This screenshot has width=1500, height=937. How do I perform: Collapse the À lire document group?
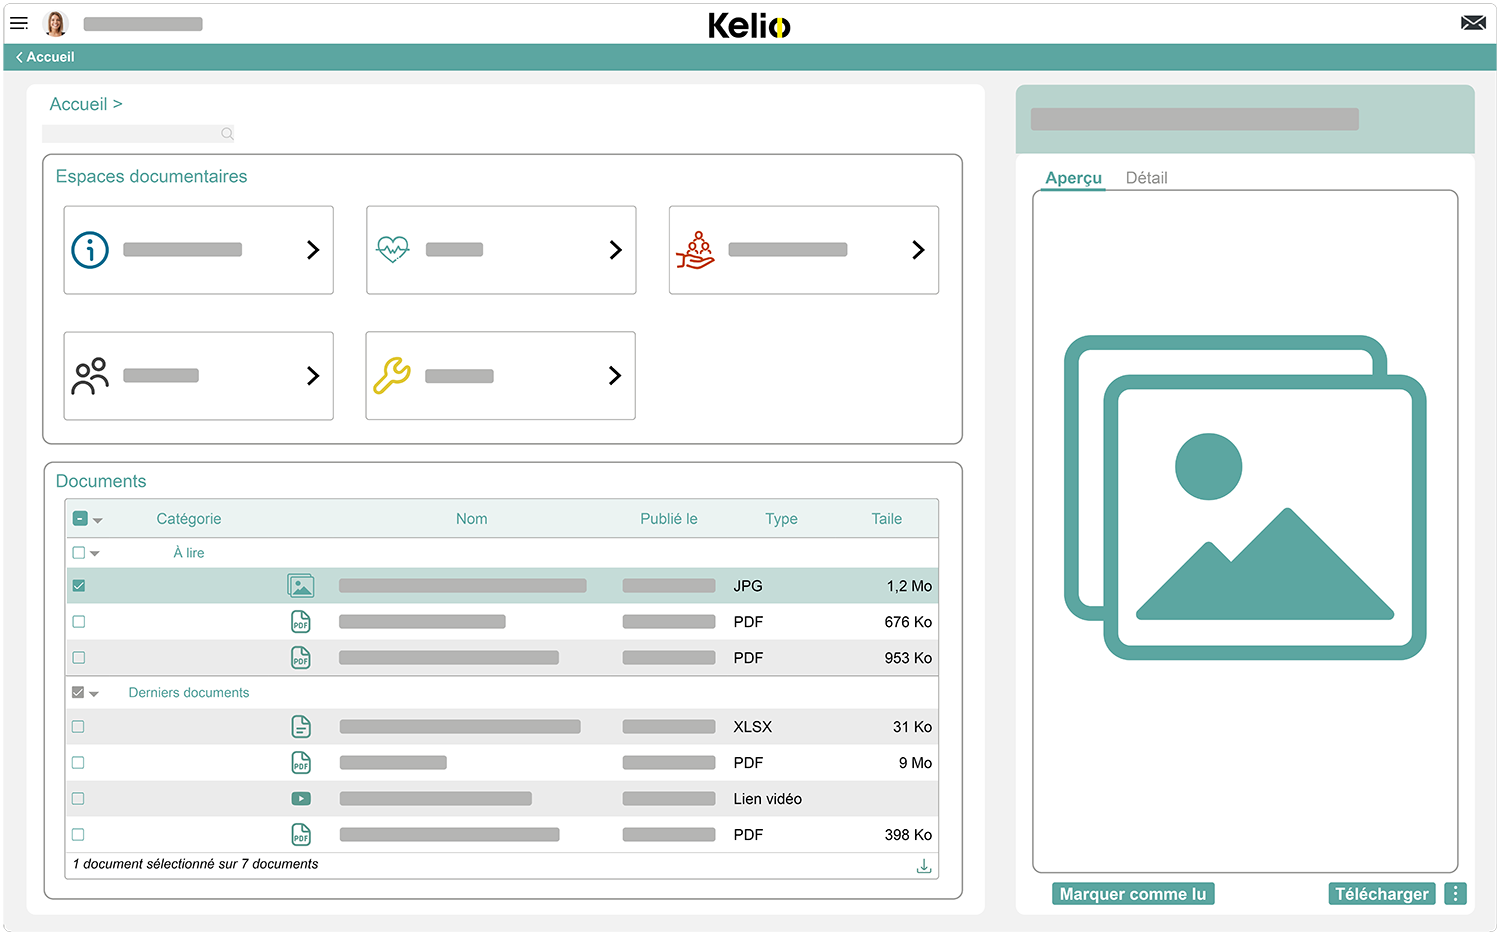(94, 552)
